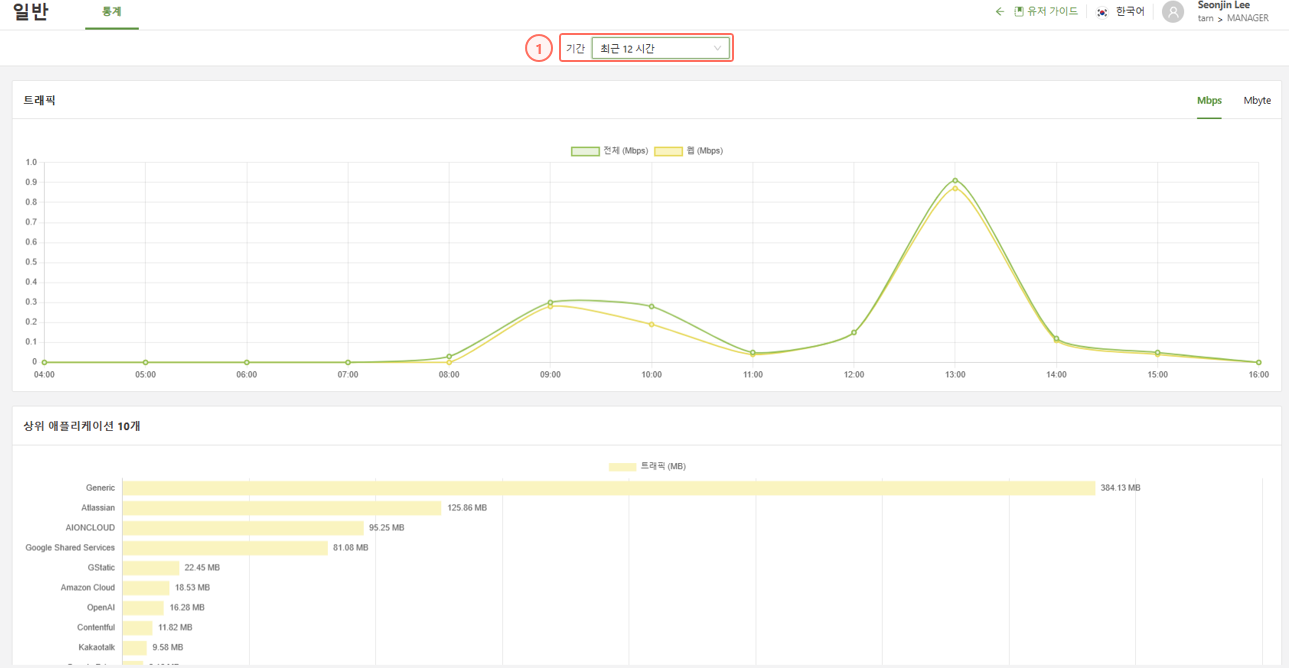Open the 유저 가이드 link
Image resolution: width=1289 pixels, height=668 pixels.
(1052, 12)
